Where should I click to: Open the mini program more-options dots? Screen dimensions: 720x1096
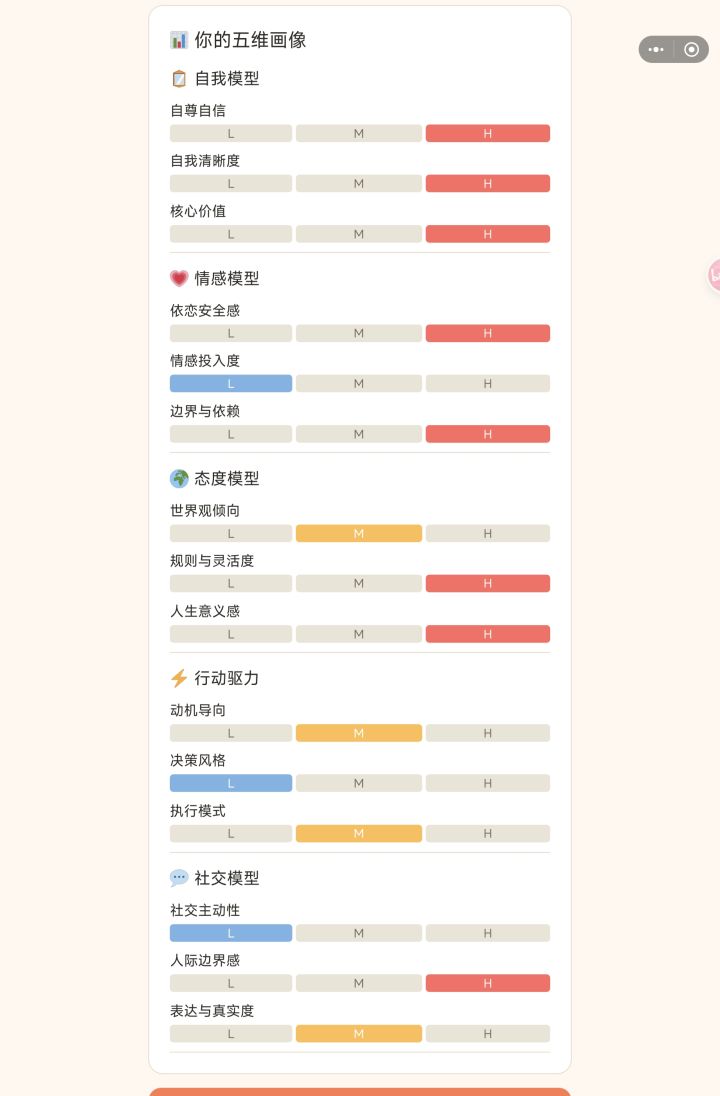(x=656, y=49)
